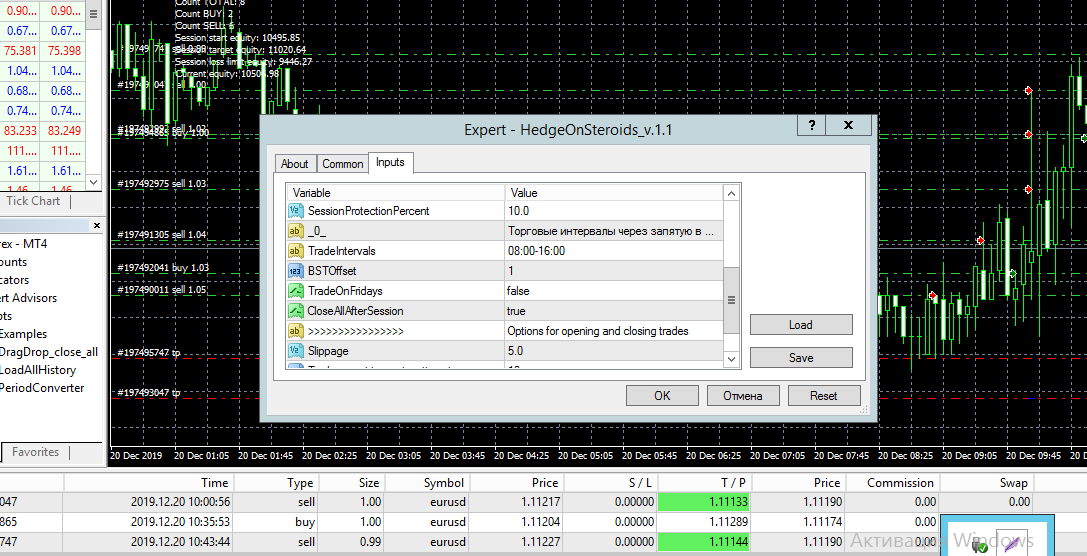This screenshot has width=1087, height=556.
Task: Click the icon of the >>>>>>> separator row
Action: click(x=295, y=331)
